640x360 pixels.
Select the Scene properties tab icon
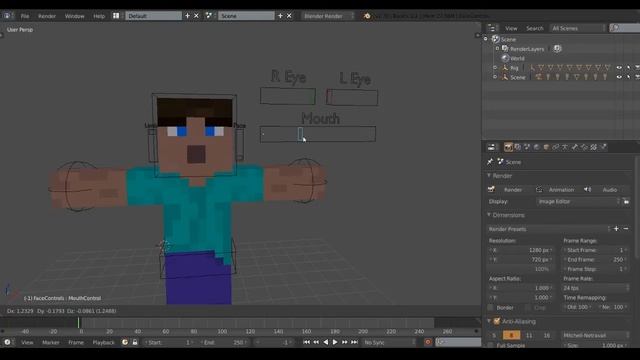point(527,147)
